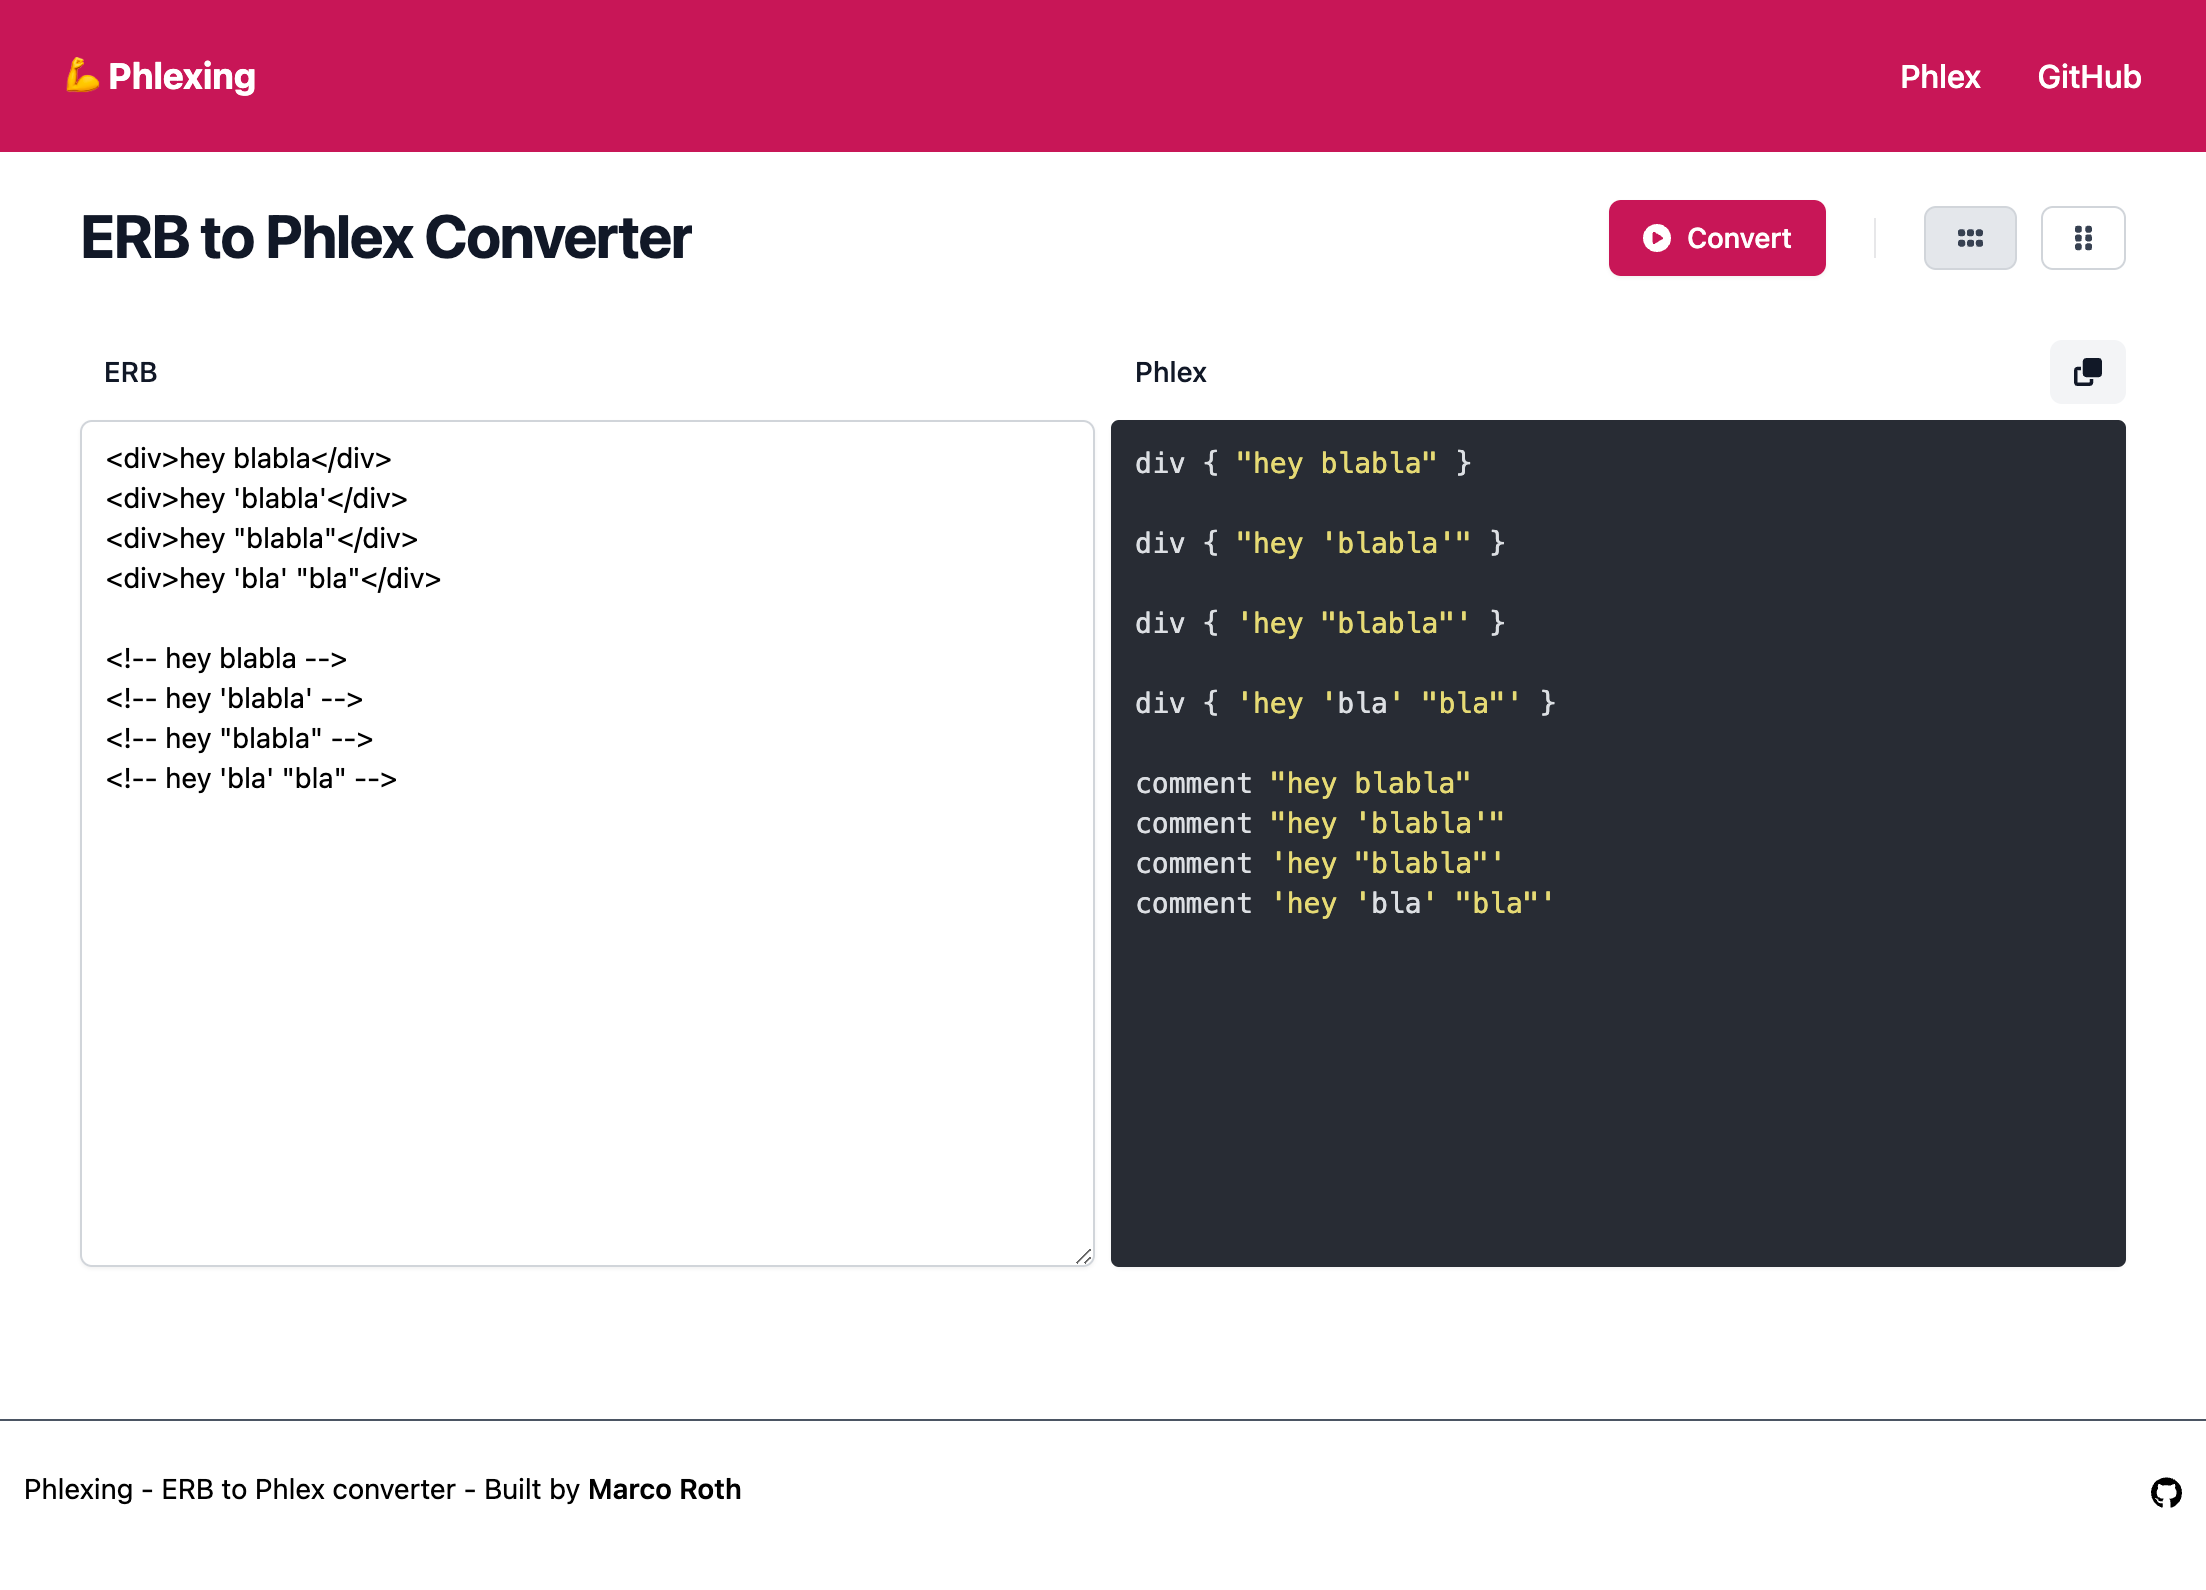
Task: Switch to horizontal side-by-side layout icon
Action: [x=1969, y=238]
